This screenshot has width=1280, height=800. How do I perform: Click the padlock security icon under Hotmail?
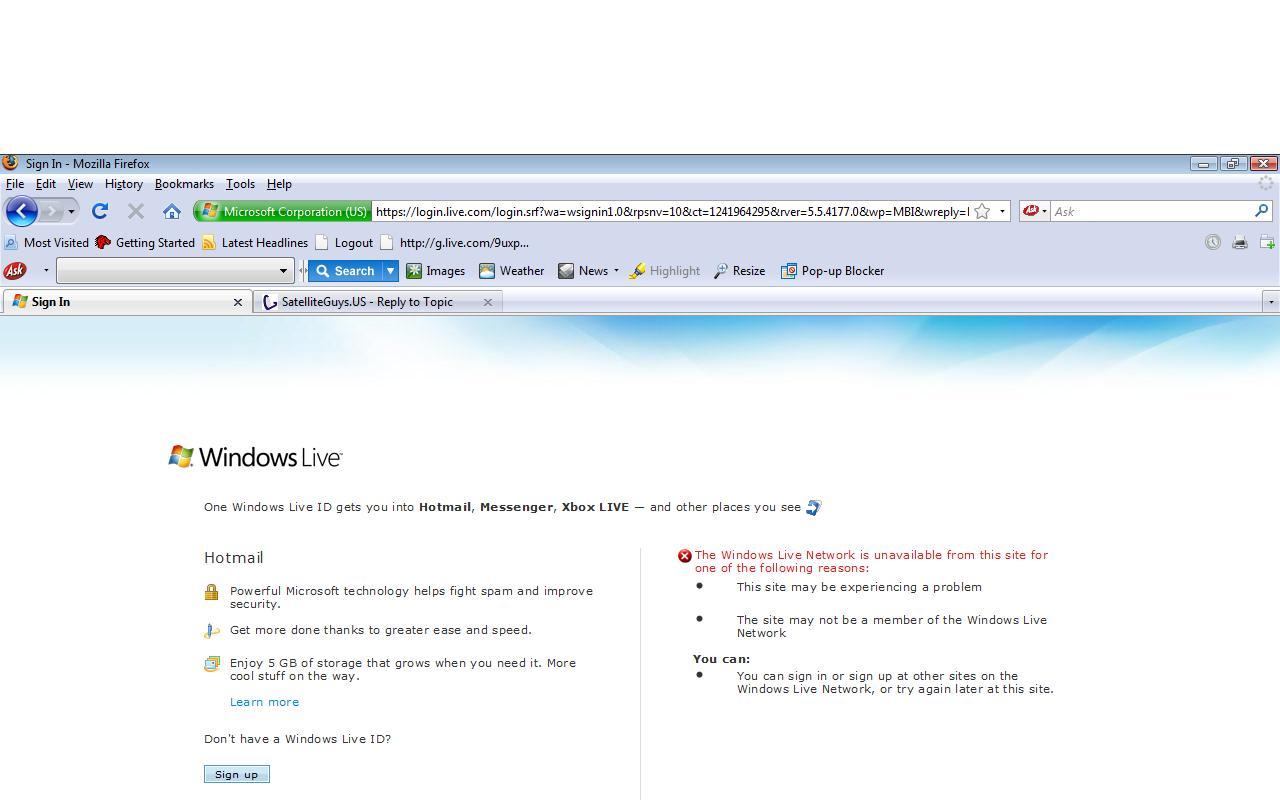coord(211,592)
